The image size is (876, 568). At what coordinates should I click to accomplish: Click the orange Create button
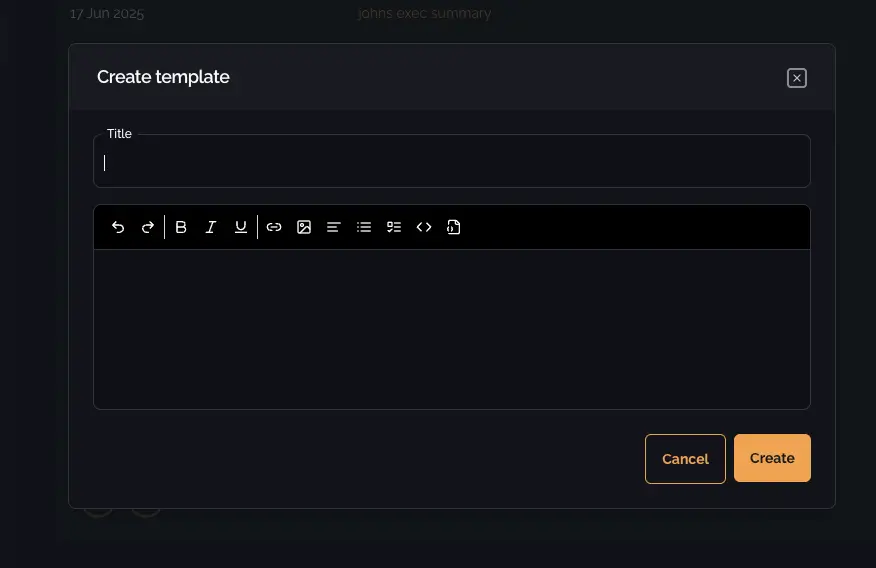772,458
